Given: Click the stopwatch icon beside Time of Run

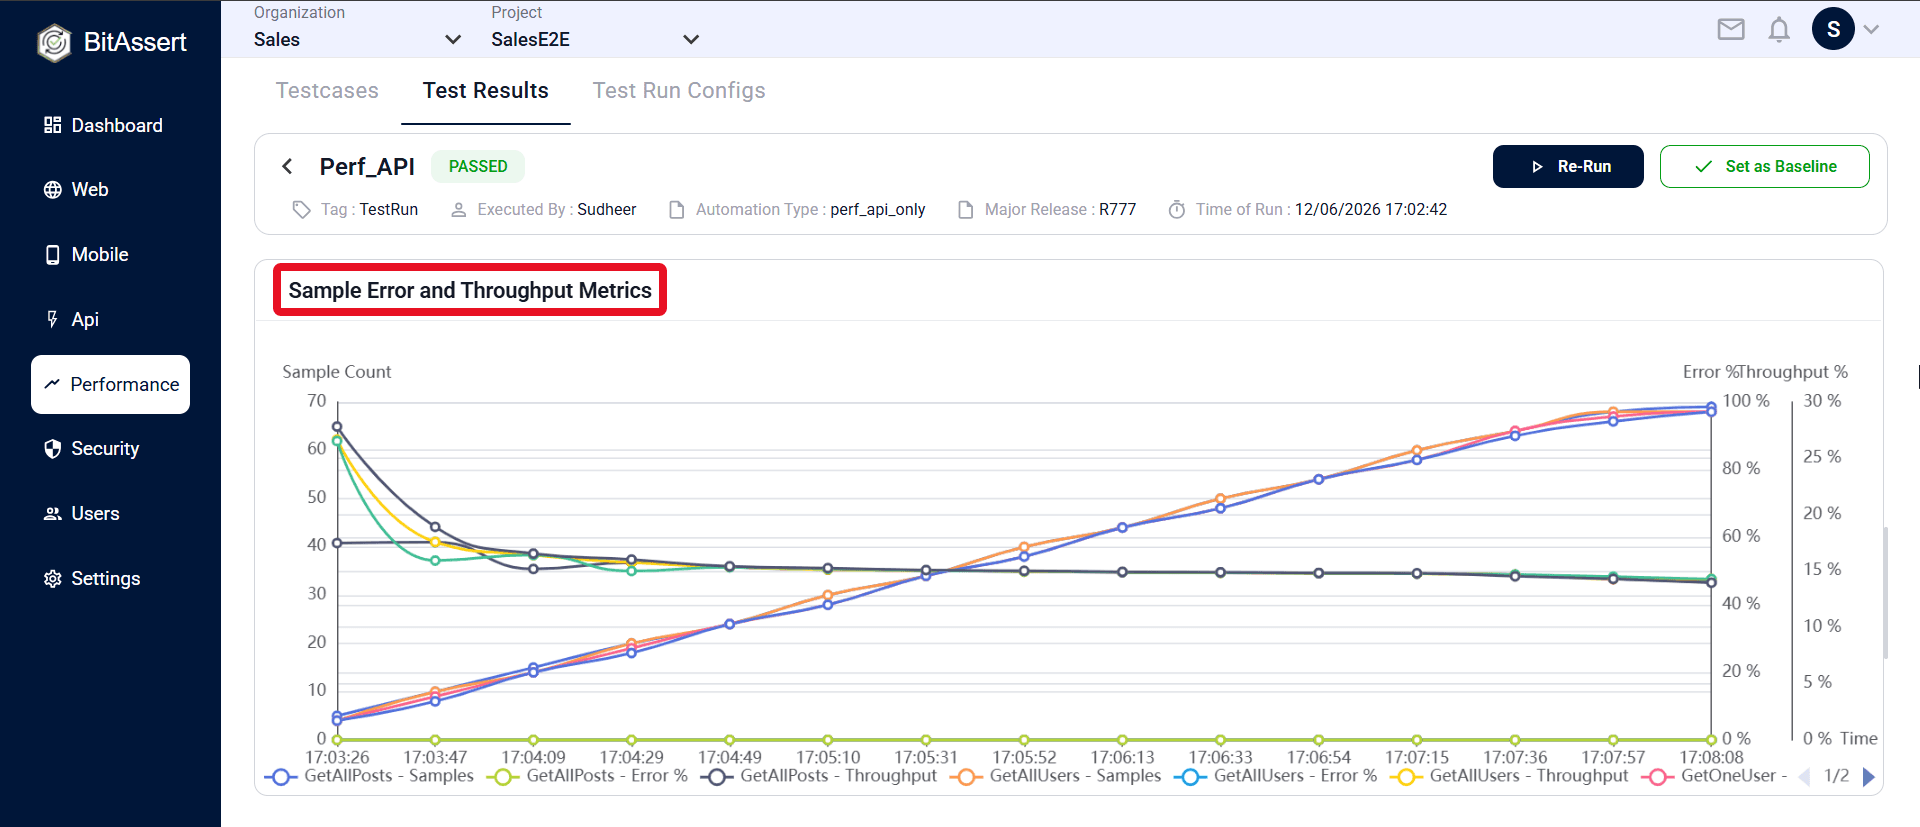Looking at the screenshot, I should point(1177,210).
